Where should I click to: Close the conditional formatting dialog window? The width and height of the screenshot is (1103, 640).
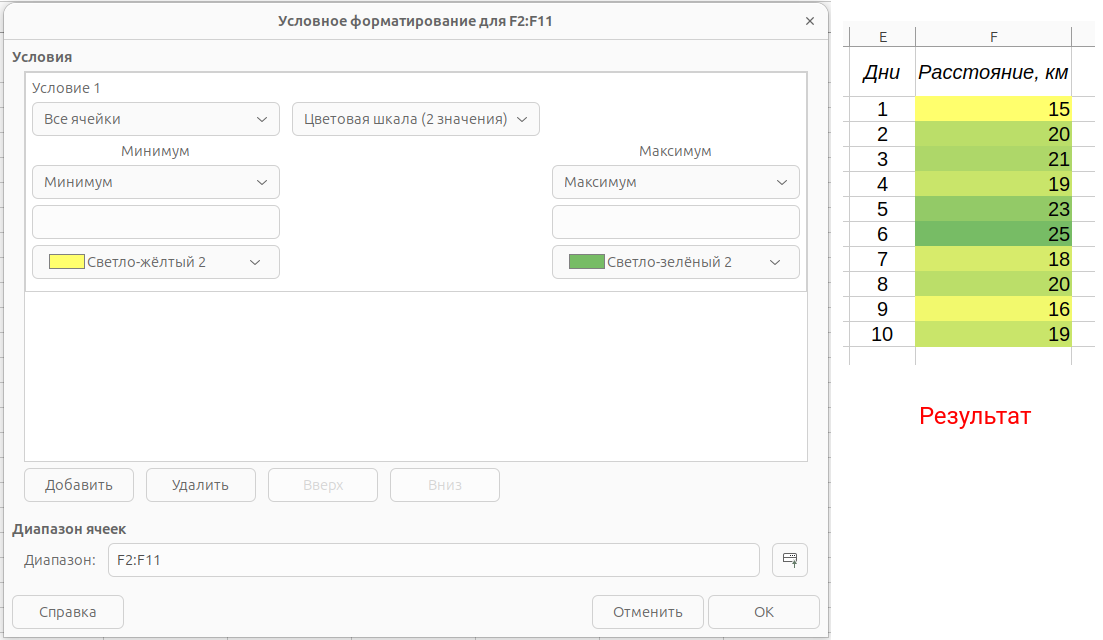pyautogui.click(x=809, y=21)
